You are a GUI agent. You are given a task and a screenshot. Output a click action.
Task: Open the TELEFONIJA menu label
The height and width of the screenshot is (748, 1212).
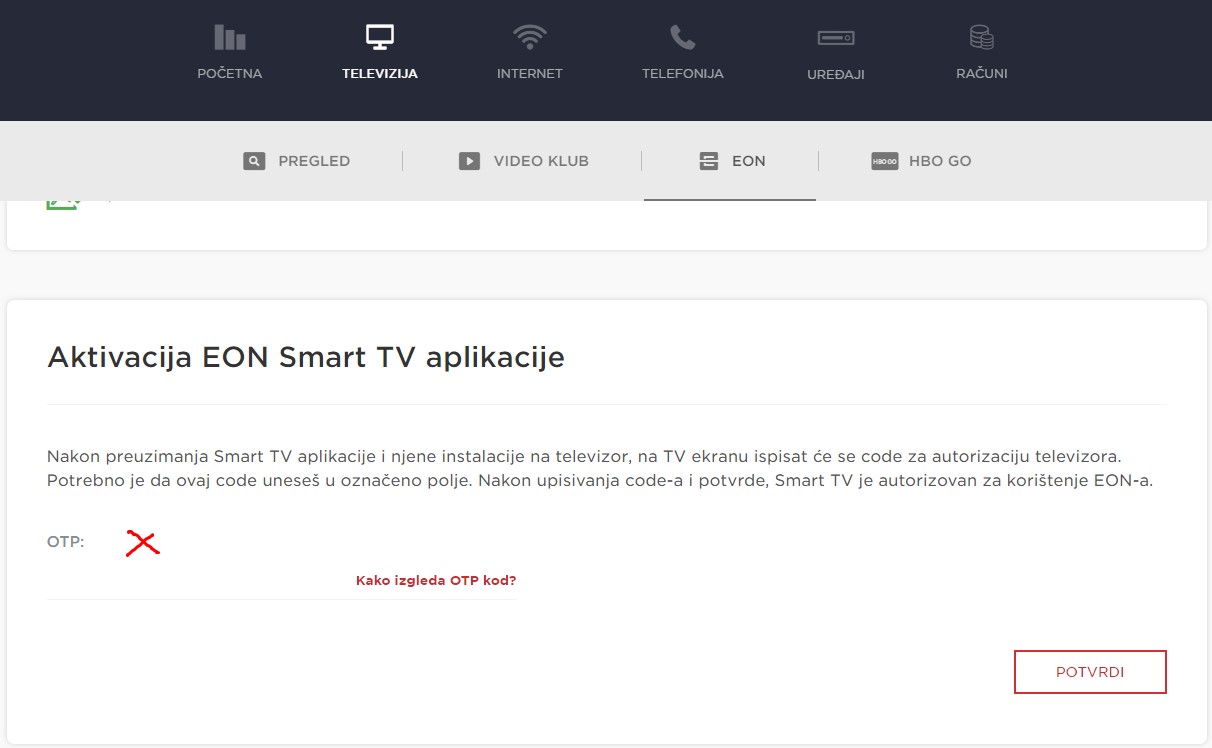(x=683, y=74)
